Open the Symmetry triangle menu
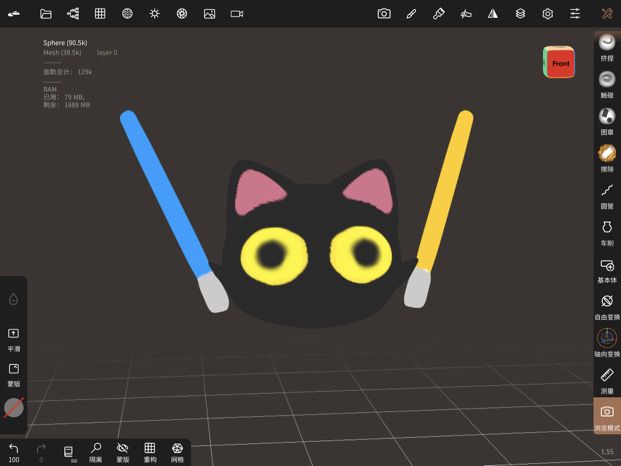Screen dimensions: 621x466 tap(493, 14)
